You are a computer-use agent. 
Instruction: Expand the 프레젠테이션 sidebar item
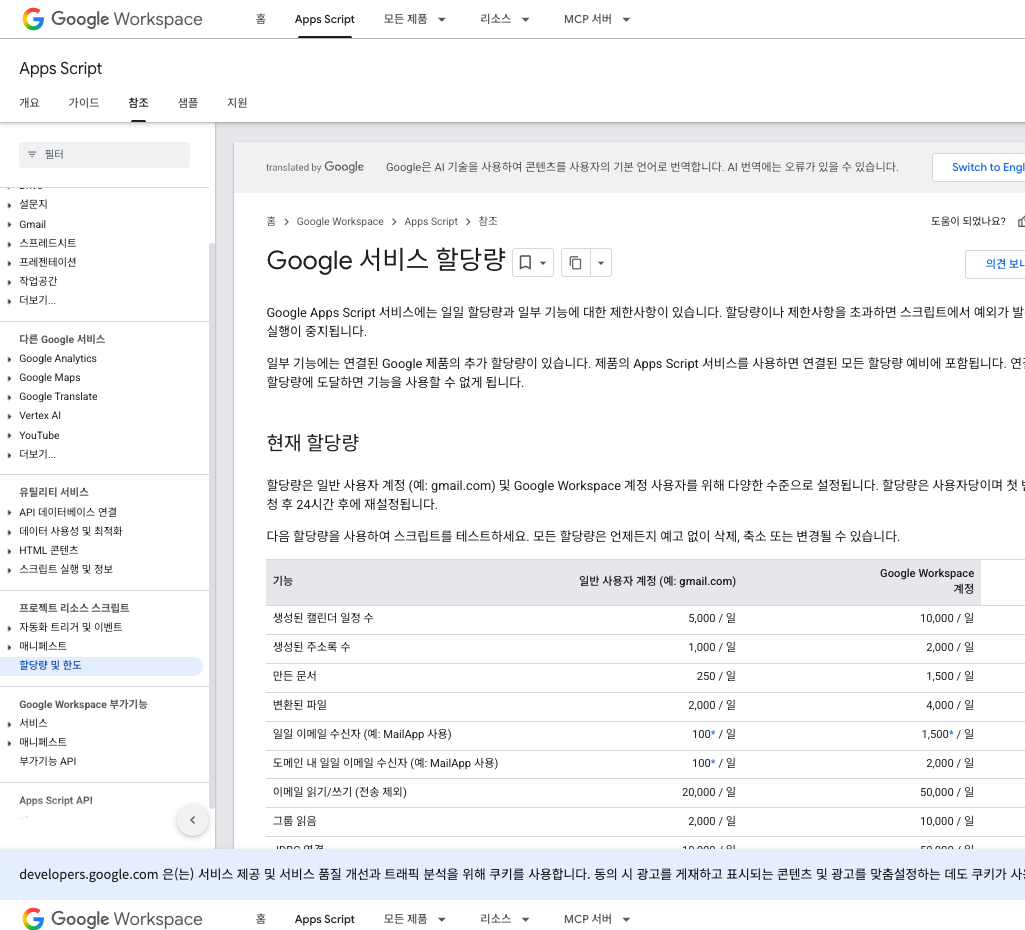pos(9,262)
